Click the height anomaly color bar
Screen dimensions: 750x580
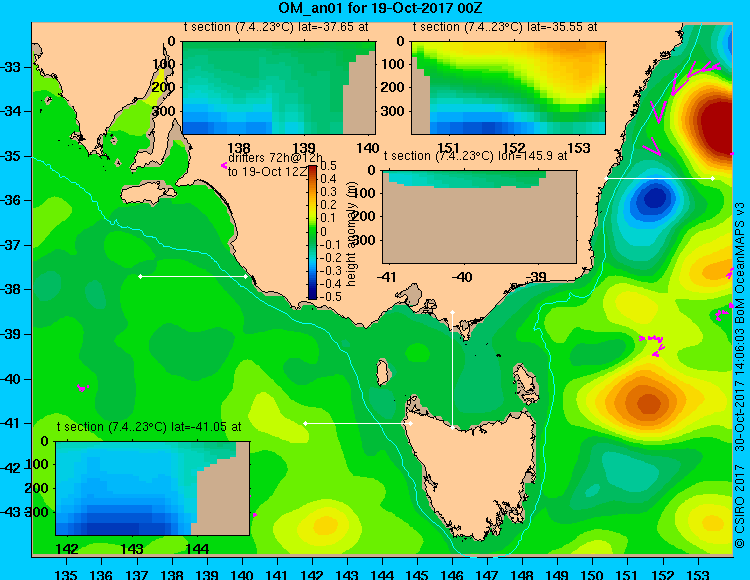[x=312, y=232]
